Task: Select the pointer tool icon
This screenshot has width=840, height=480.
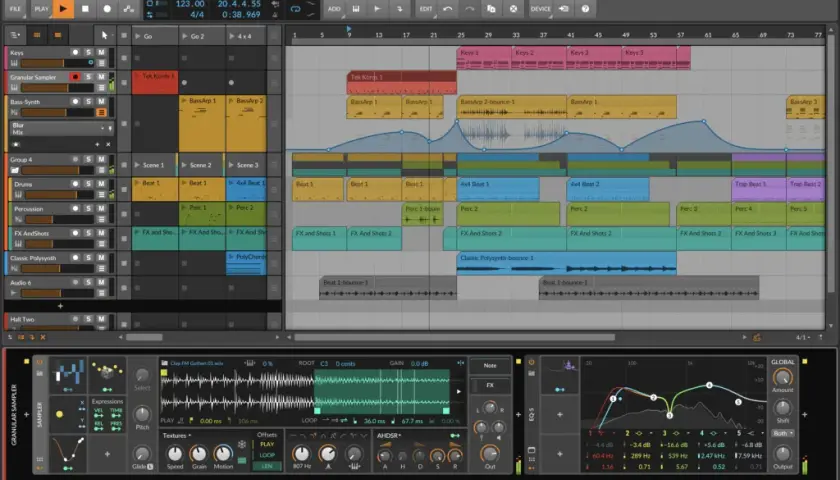Action: (x=104, y=35)
